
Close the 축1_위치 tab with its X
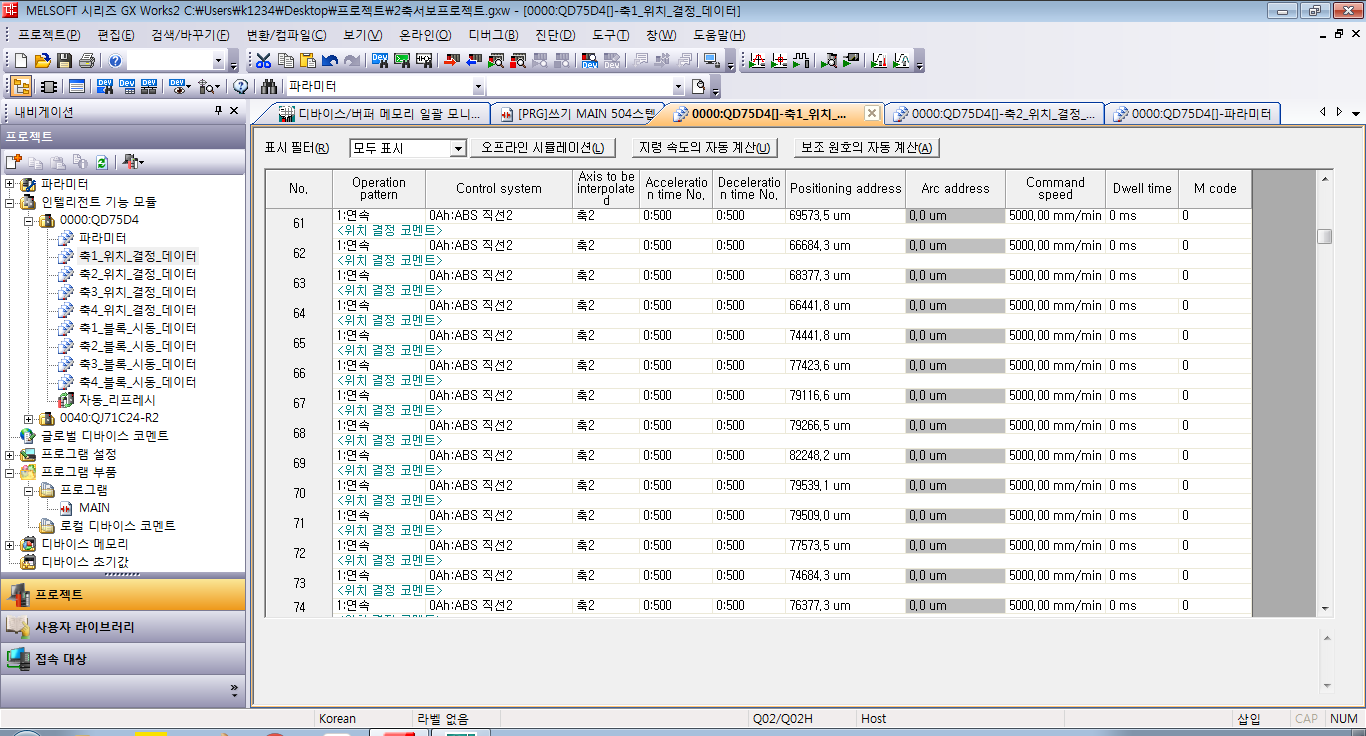click(871, 113)
